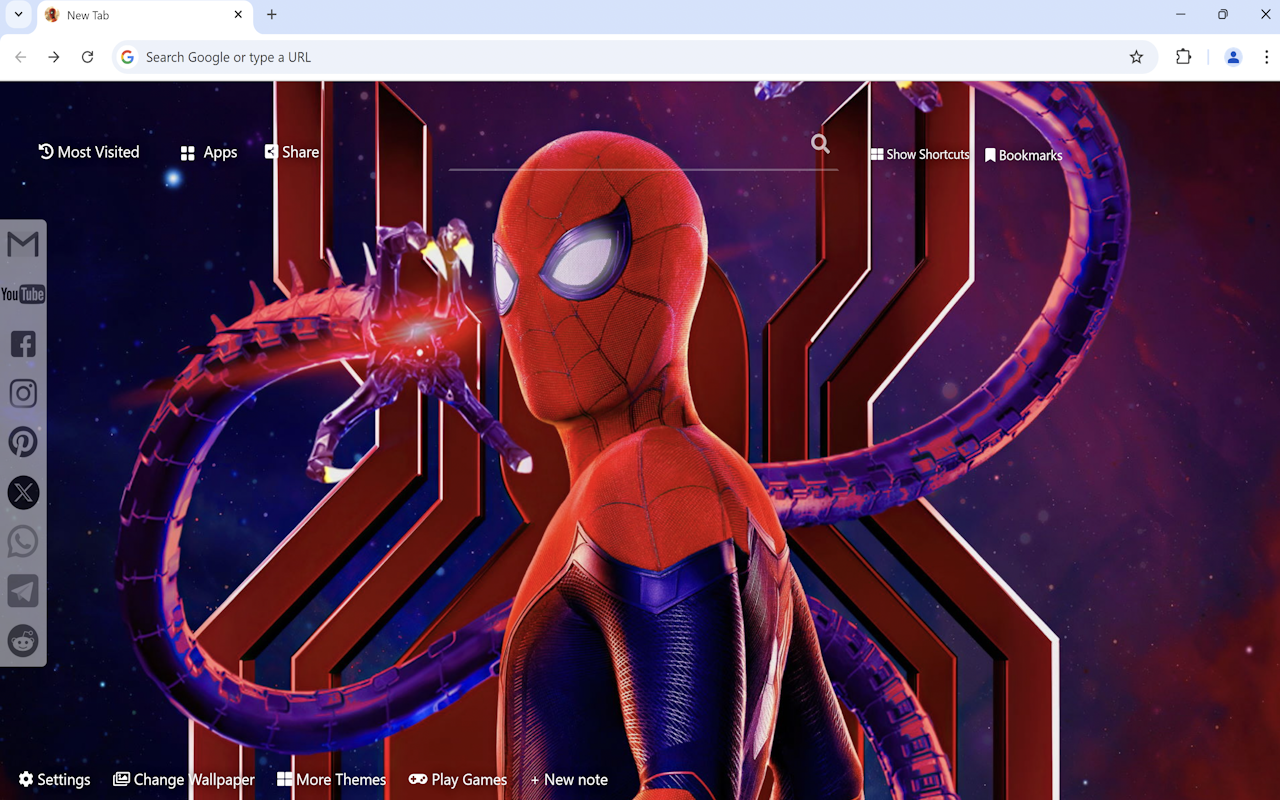Image resolution: width=1280 pixels, height=800 pixels.
Task: Toggle Show Shortcuts visibility
Action: click(x=919, y=154)
